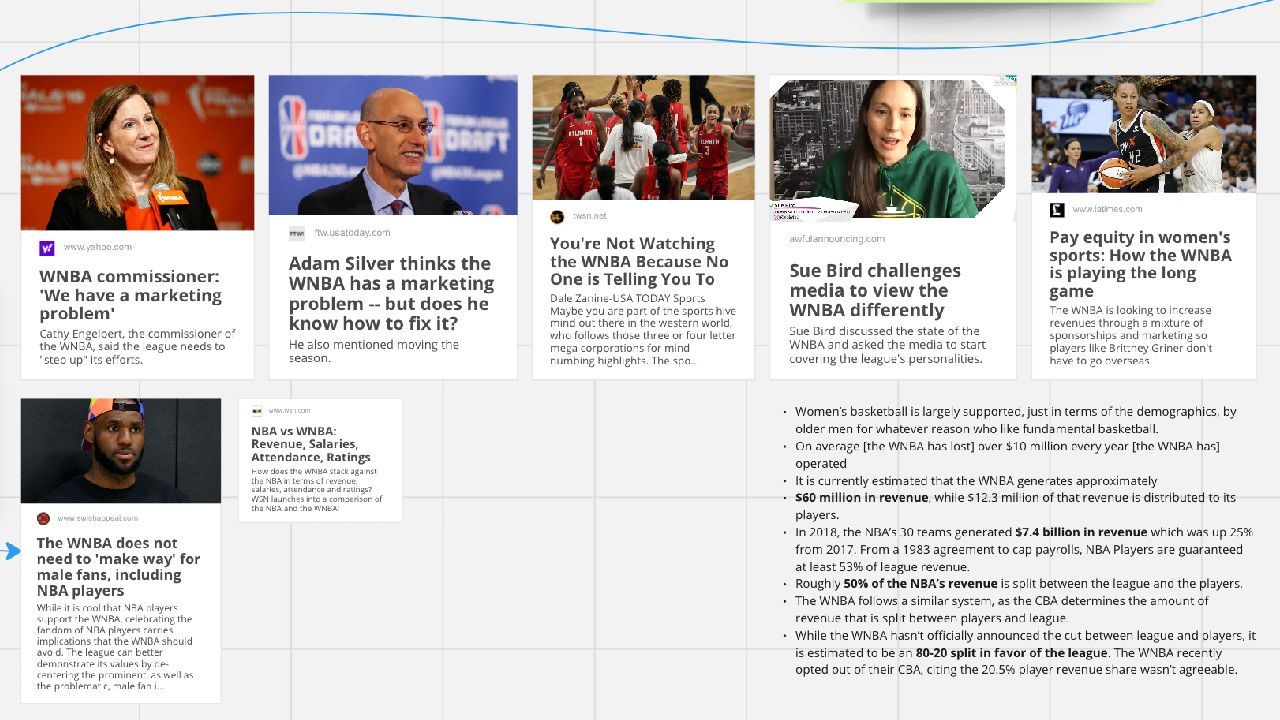
Task: Open the www.yahoo.com source link
Action: pos(98,247)
